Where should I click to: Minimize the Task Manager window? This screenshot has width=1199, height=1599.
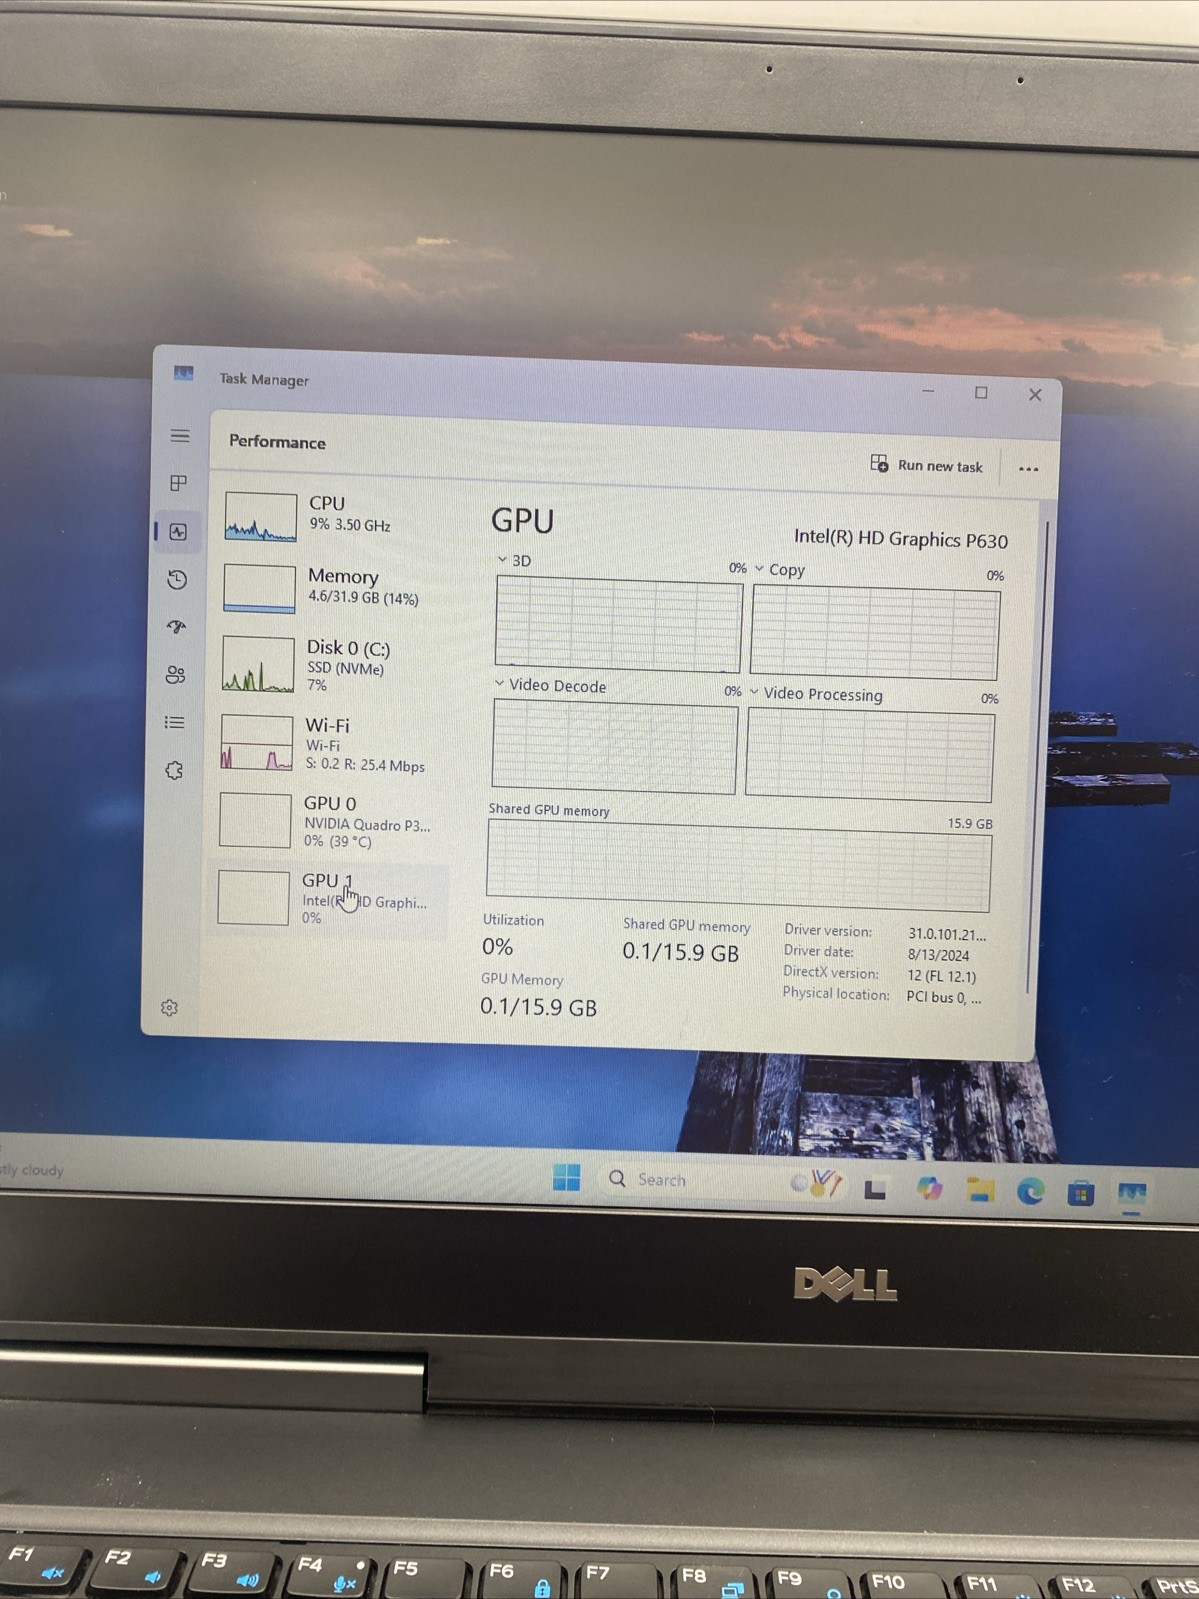tap(928, 391)
